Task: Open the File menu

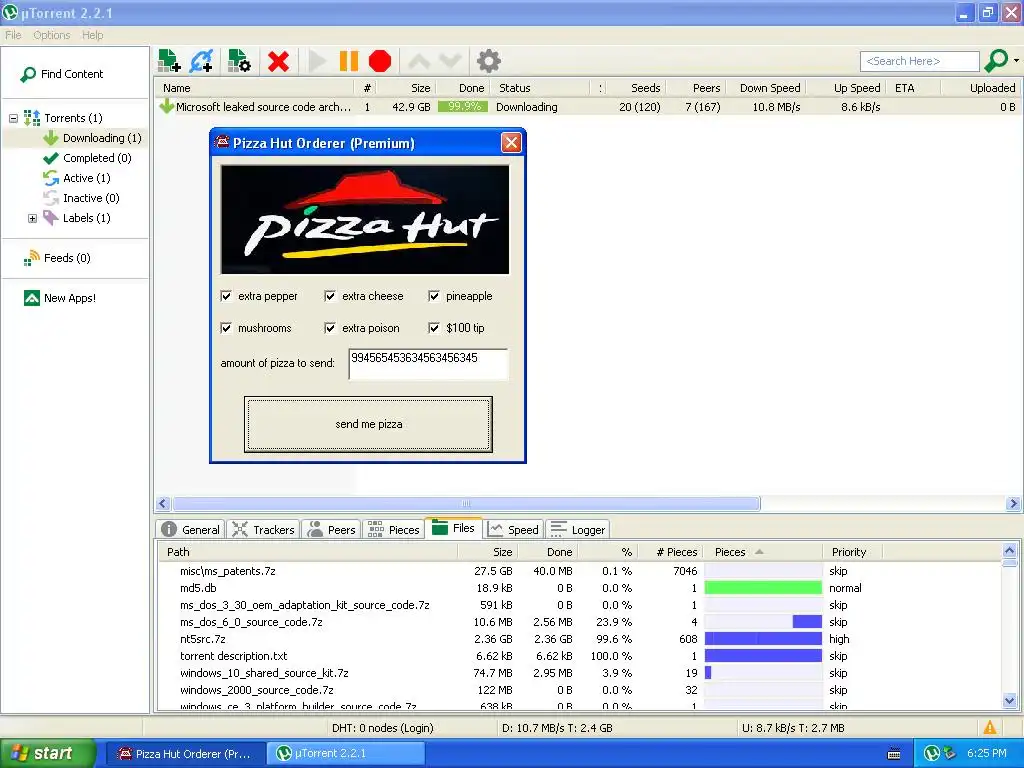Action: pos(13,35)
